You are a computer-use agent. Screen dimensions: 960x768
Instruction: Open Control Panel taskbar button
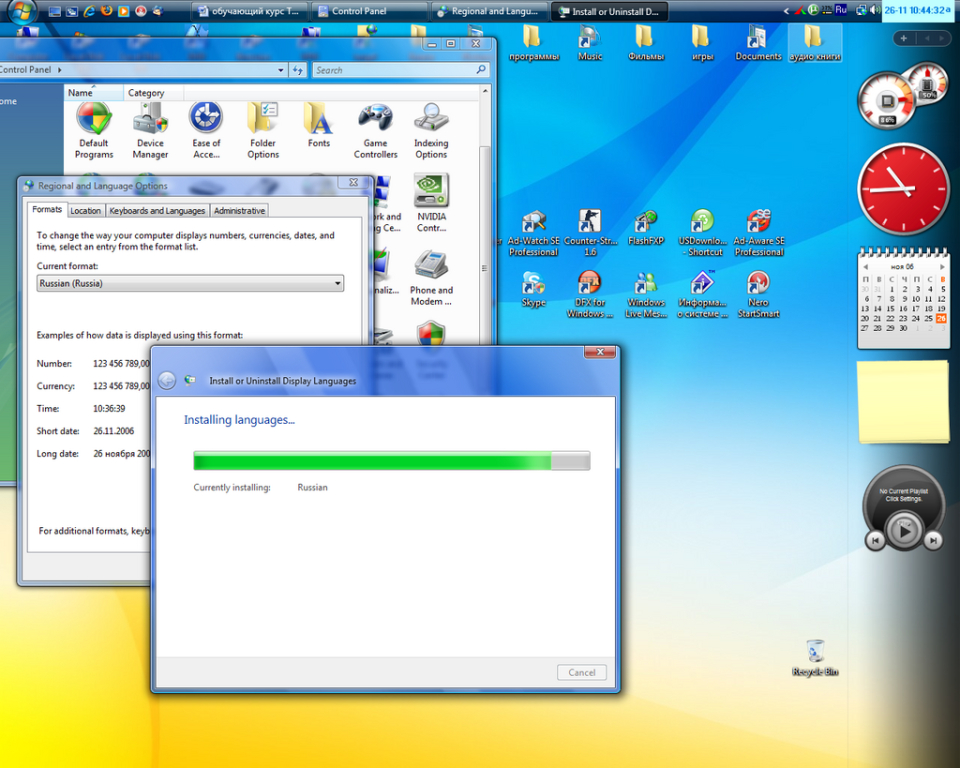coord(369,11)
